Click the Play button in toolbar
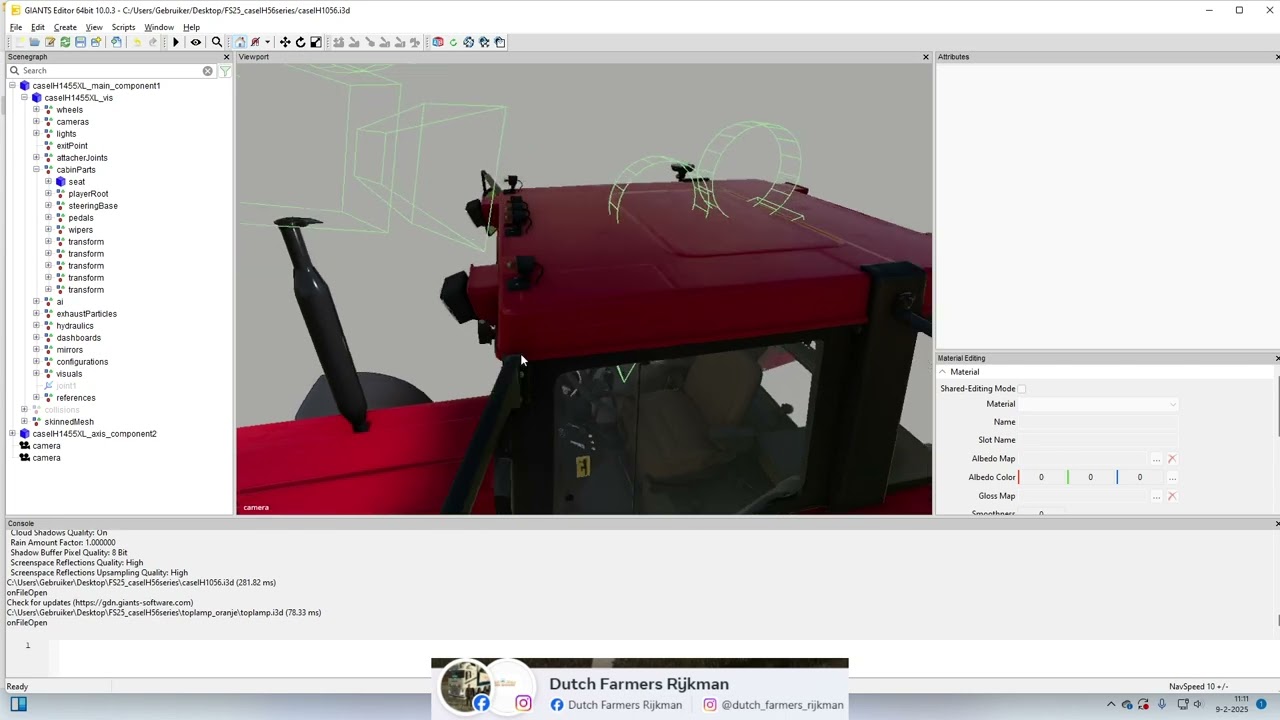This screenshot has width=1280, height=720. point(176,42)
